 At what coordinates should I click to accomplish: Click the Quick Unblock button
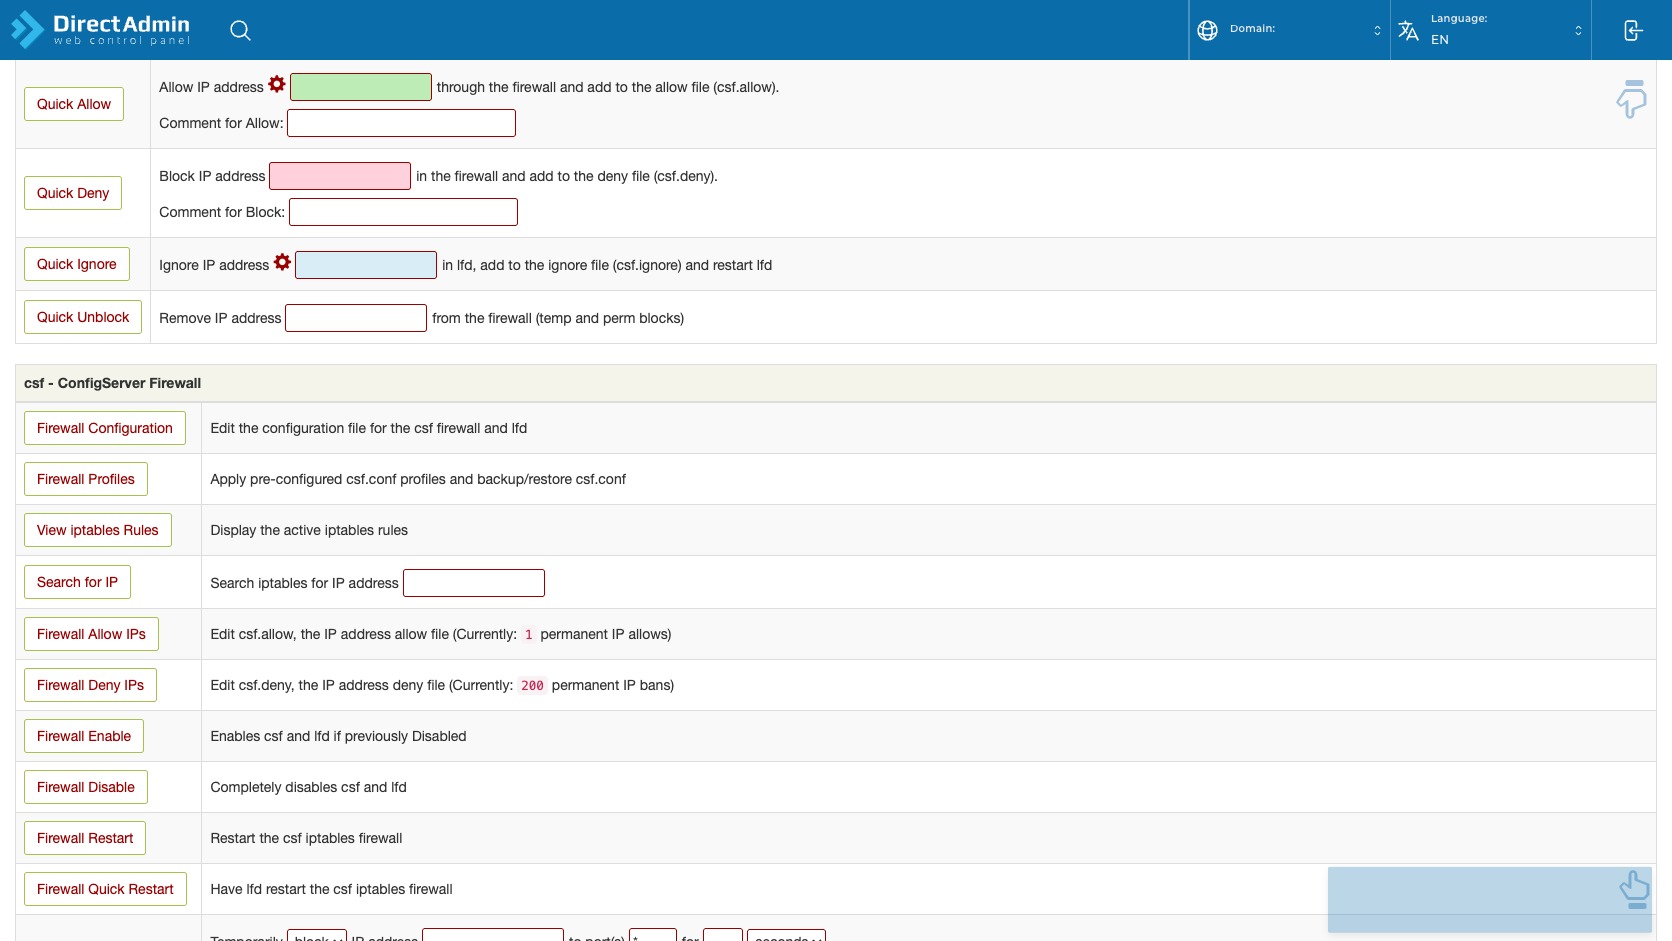[83, 317]
